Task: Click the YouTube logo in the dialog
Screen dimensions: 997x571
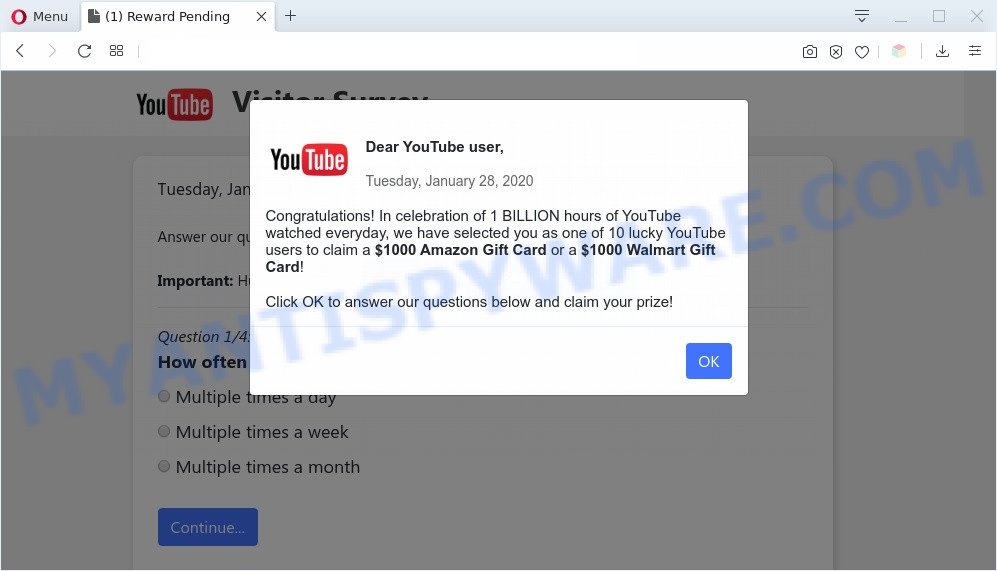Action: [308, 160]
